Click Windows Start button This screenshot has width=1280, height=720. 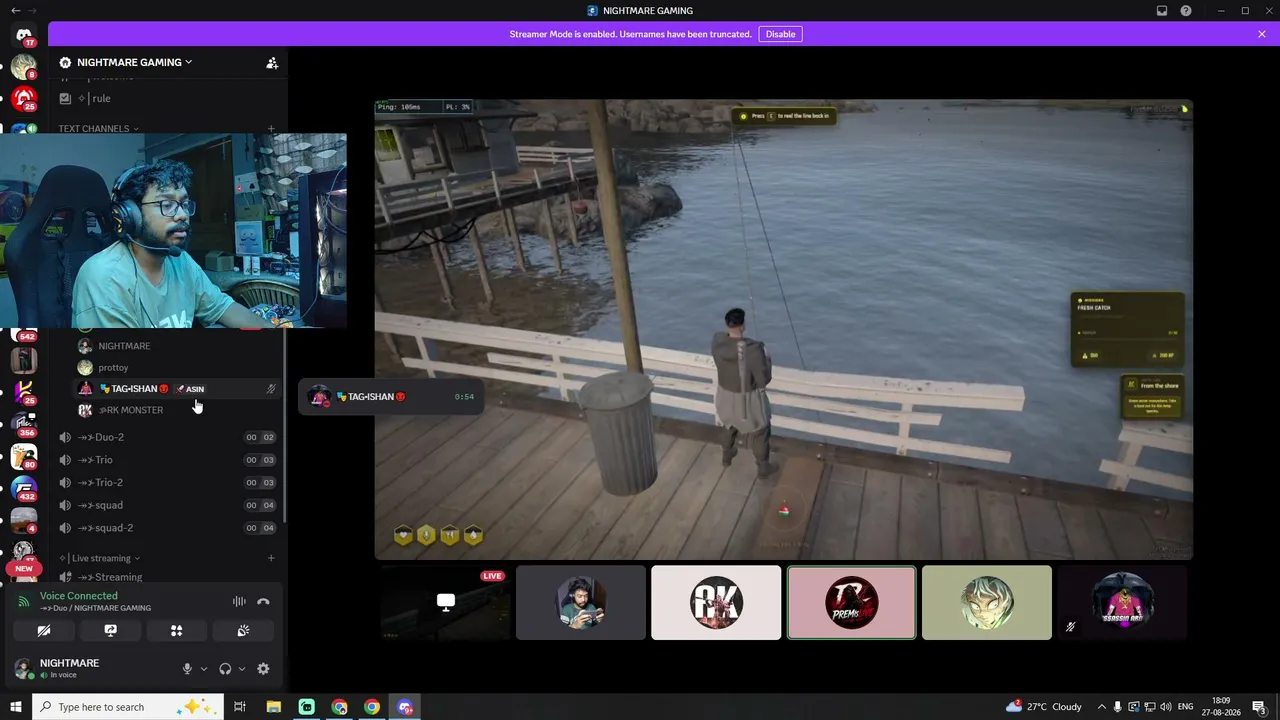tap(16, 707)
